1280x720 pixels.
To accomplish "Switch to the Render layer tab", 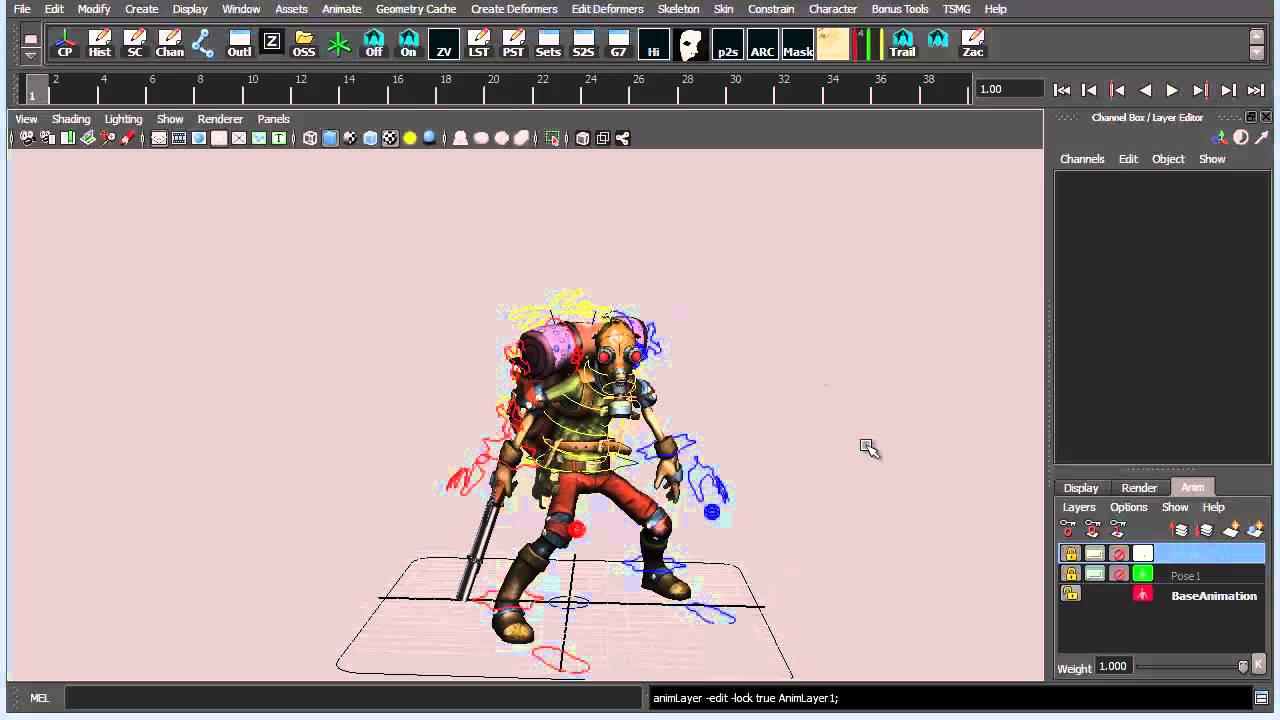I will 1139,488.
